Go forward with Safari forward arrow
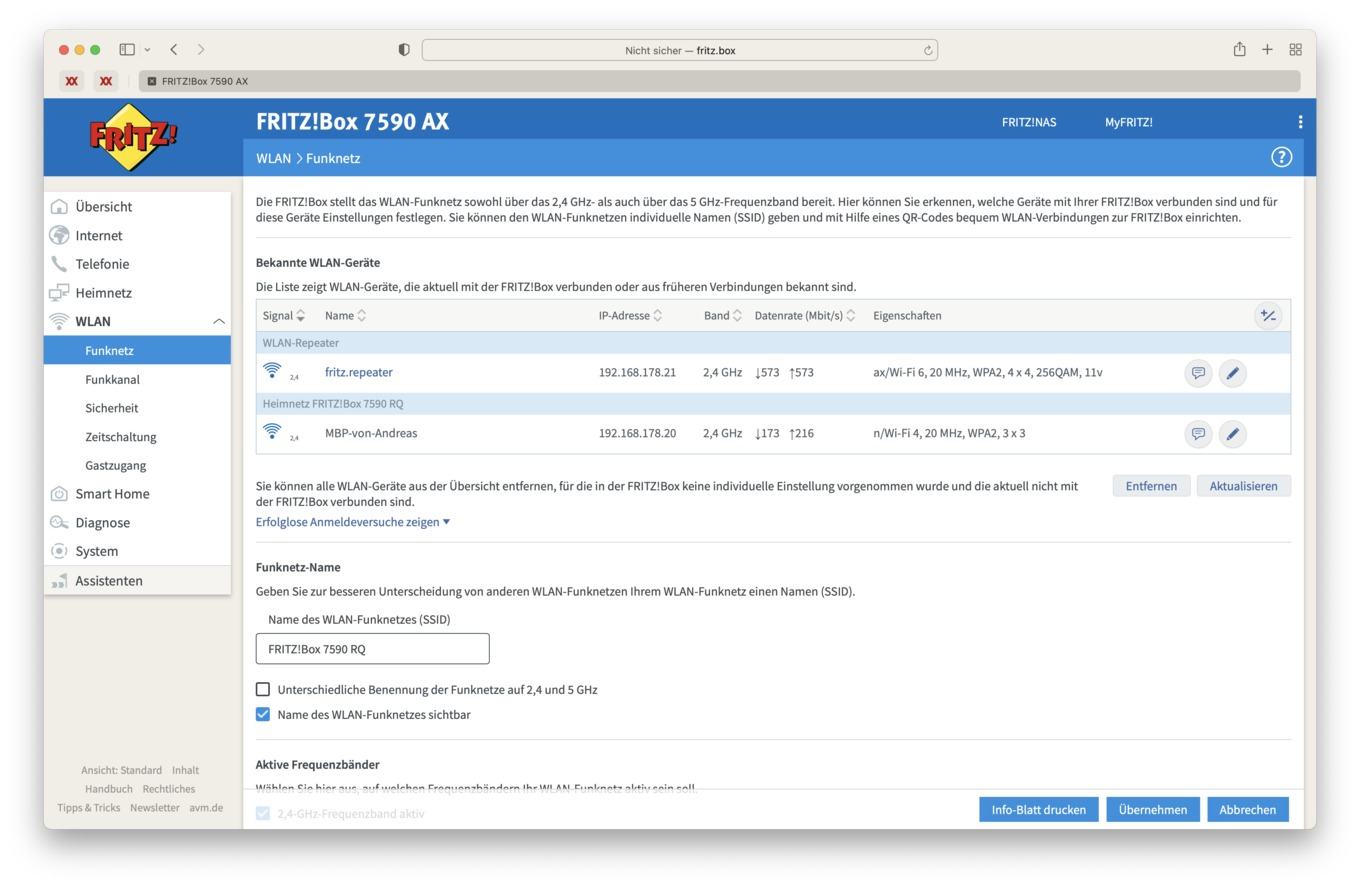1360x887 pixels. click(x=201, y=49)
